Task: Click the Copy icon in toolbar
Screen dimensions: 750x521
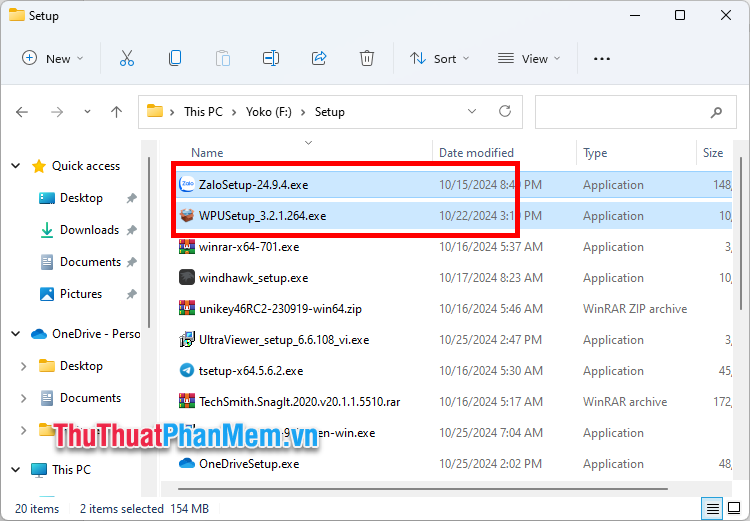Action: click(175, 58)
